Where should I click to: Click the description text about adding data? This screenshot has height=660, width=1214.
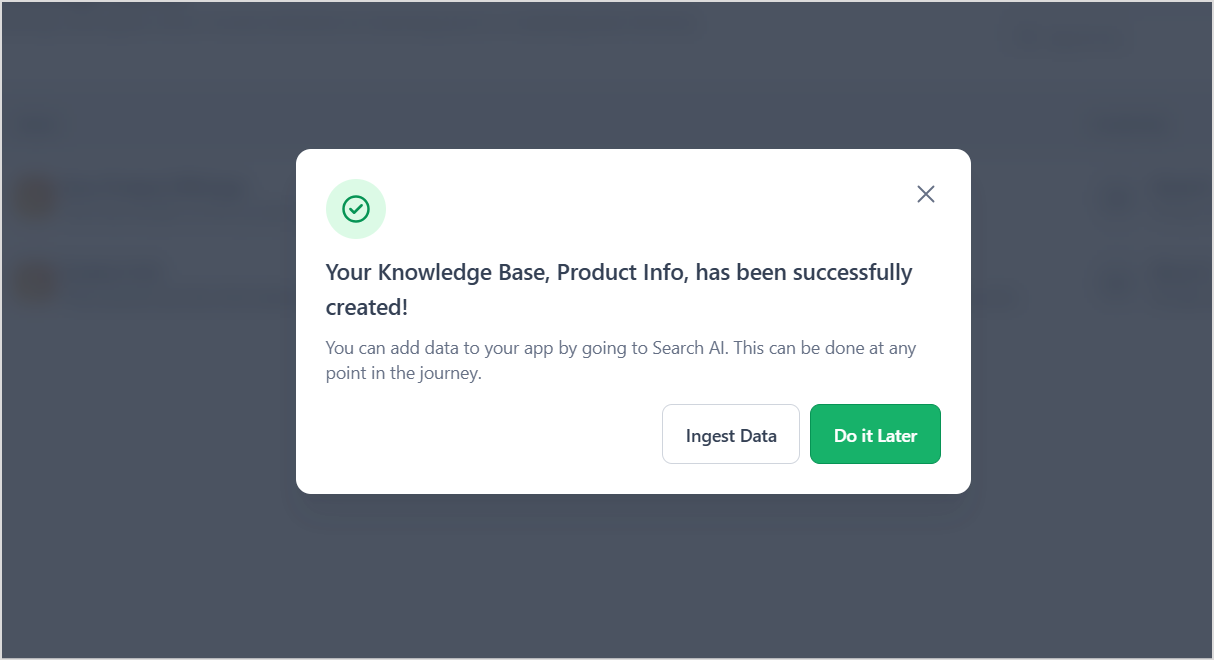click(620, 359)
